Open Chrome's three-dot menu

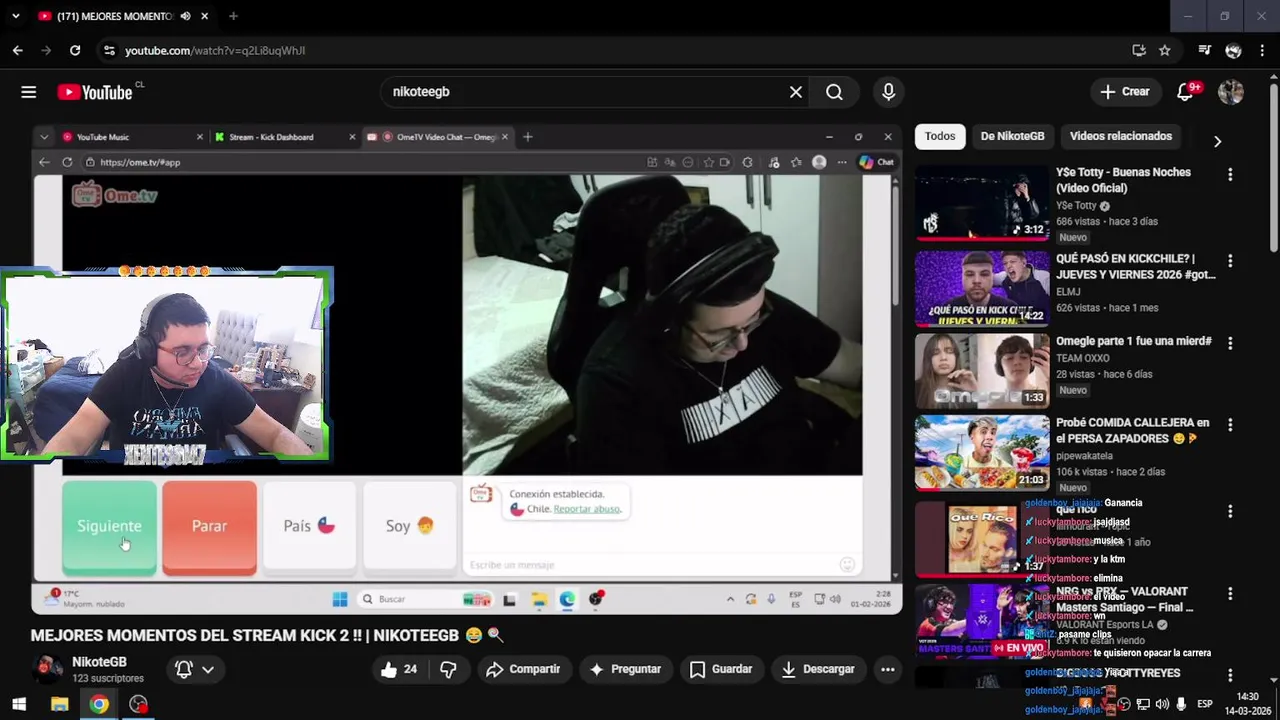point(1262,50)
